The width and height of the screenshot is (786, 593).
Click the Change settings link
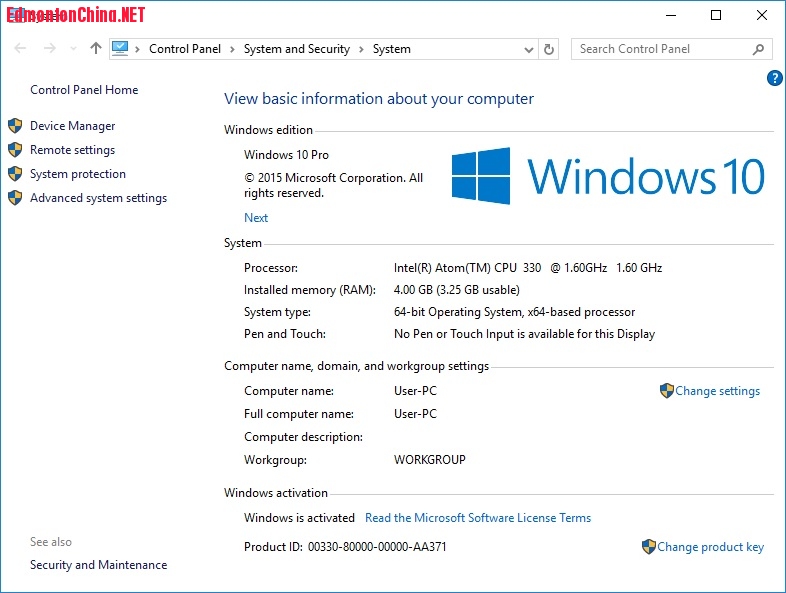tap(717, 391)
